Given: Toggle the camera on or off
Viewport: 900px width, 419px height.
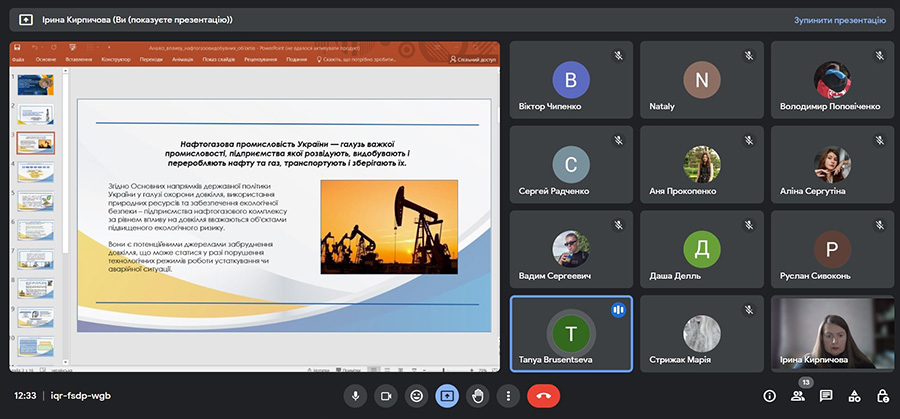Looking at the screenshot, I should click(x=385, y=396).
